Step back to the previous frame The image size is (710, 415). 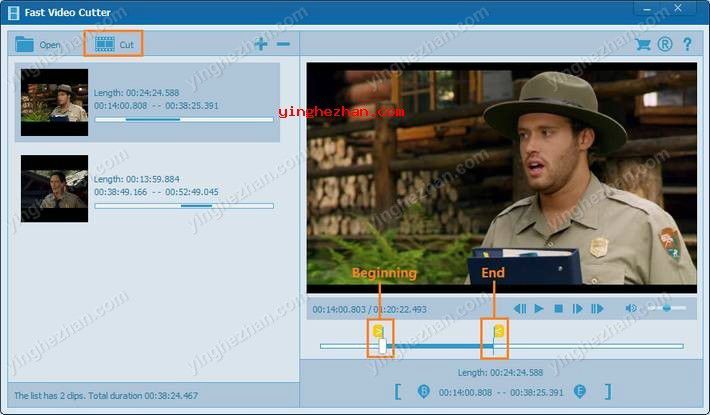[x=520, y=309]
